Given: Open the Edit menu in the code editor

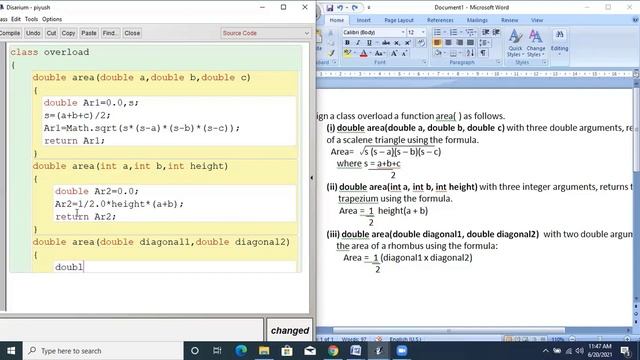Looking at the screenshot, I should click(16, 19).
